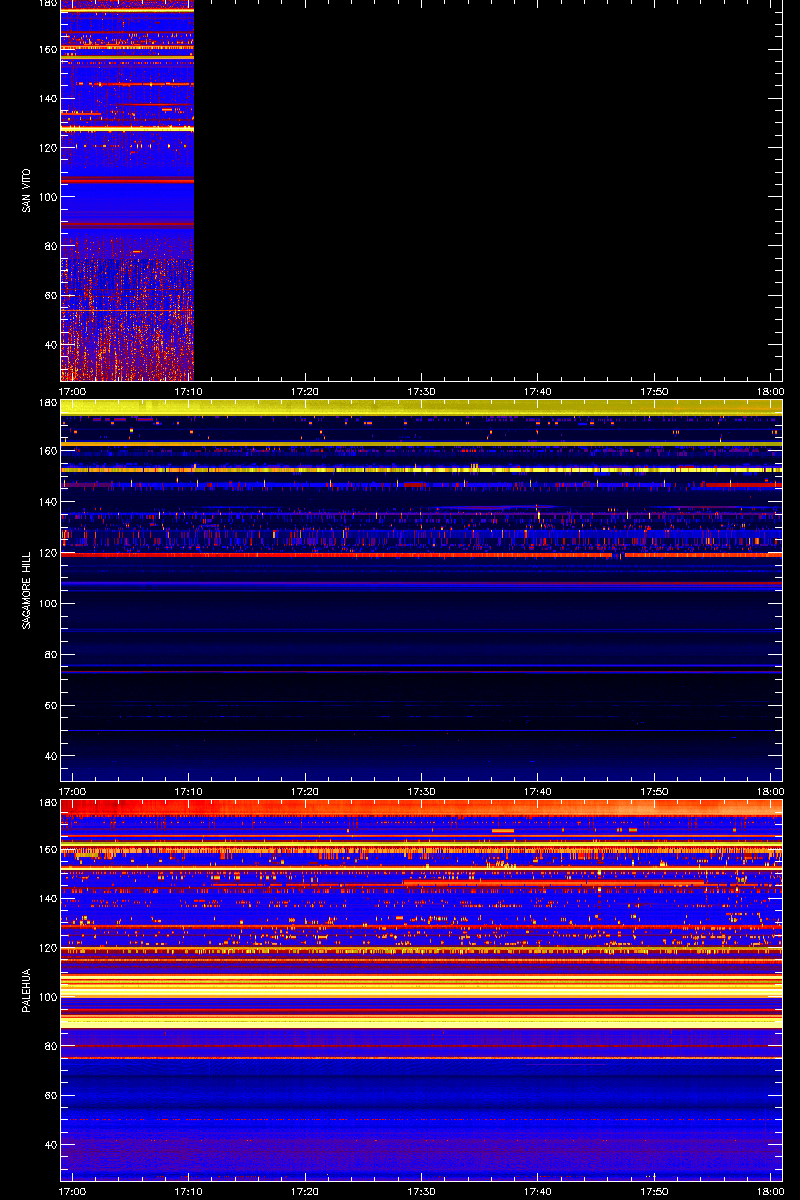Click 17:10 label under Sagamore Hill panel
Viewport: 800px width, 1200px height.
[189, 791]
